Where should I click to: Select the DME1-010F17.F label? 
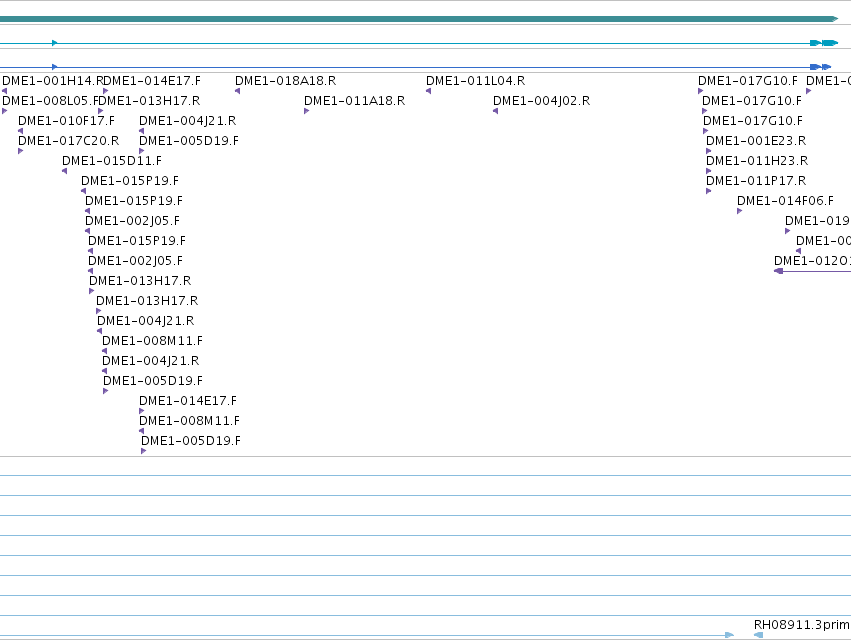pyautogui.click(x=66, y=121)
